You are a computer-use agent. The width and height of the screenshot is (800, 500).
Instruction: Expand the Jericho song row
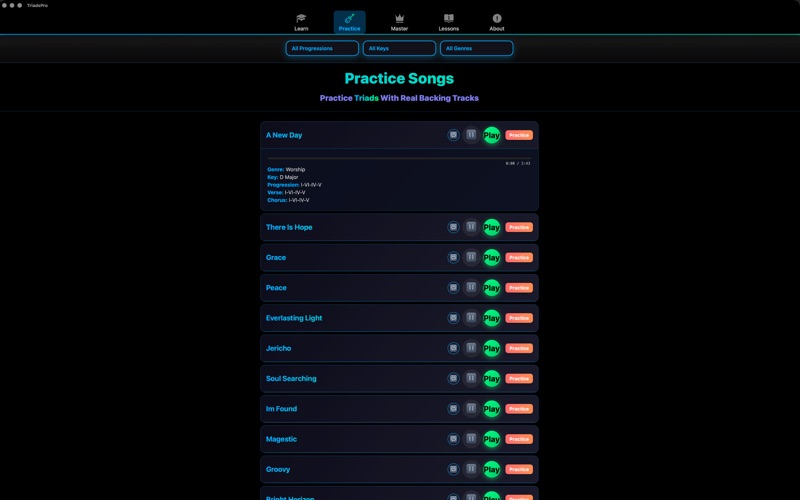tap(399, 348)
